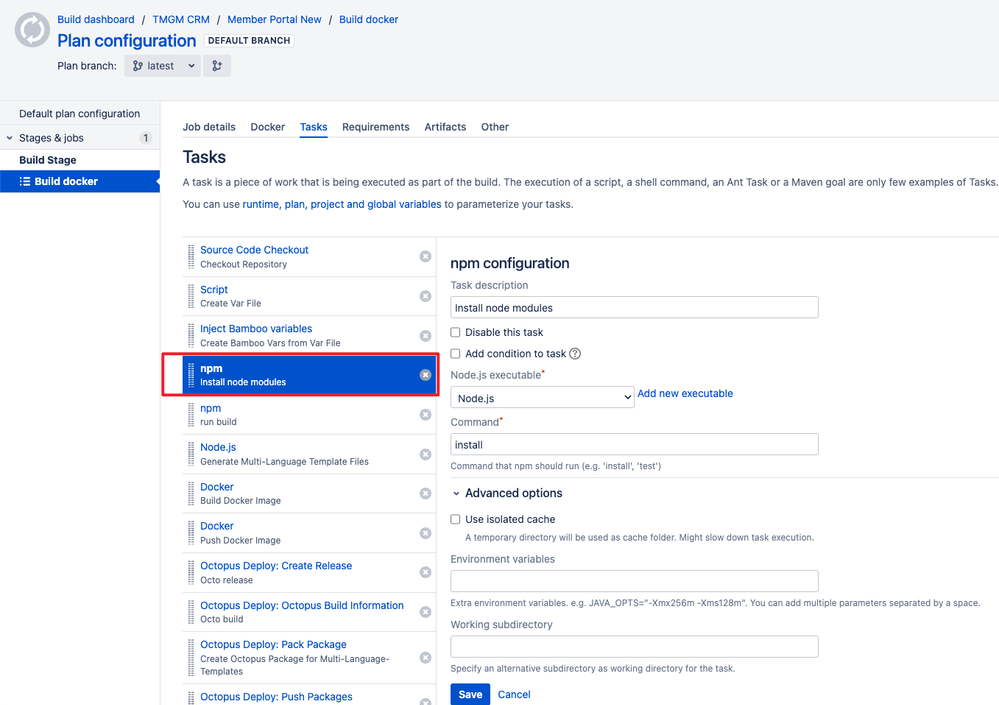This screenshot has height=705, width=999.
Task: Click in the Working subdirectory field
Action: [634, 646]
